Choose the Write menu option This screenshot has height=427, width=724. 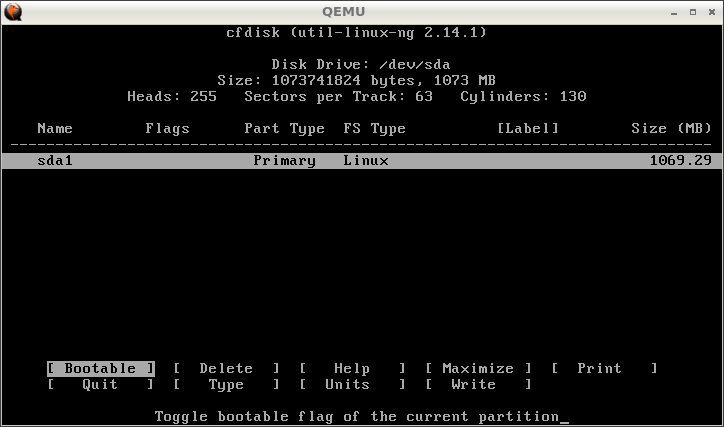pyautogui.click(x=478, y=385)
